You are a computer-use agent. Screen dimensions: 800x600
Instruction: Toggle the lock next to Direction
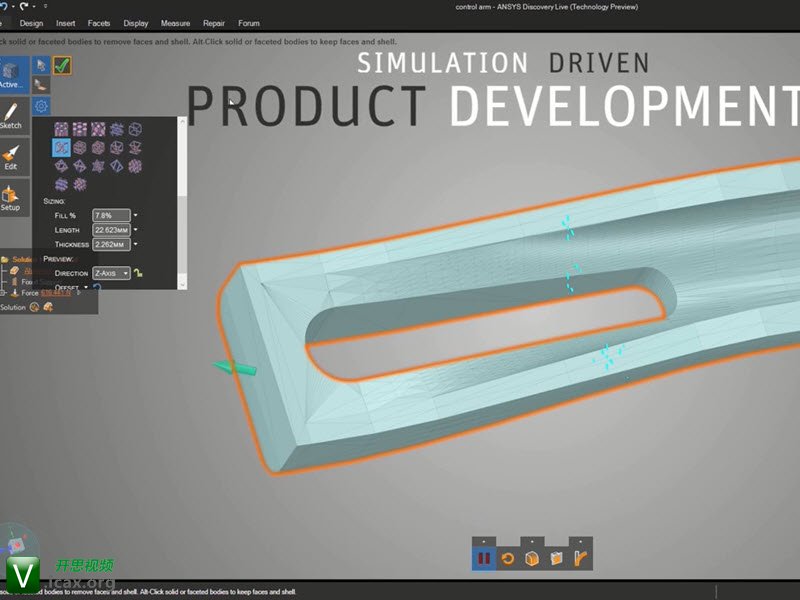point(140,273)
